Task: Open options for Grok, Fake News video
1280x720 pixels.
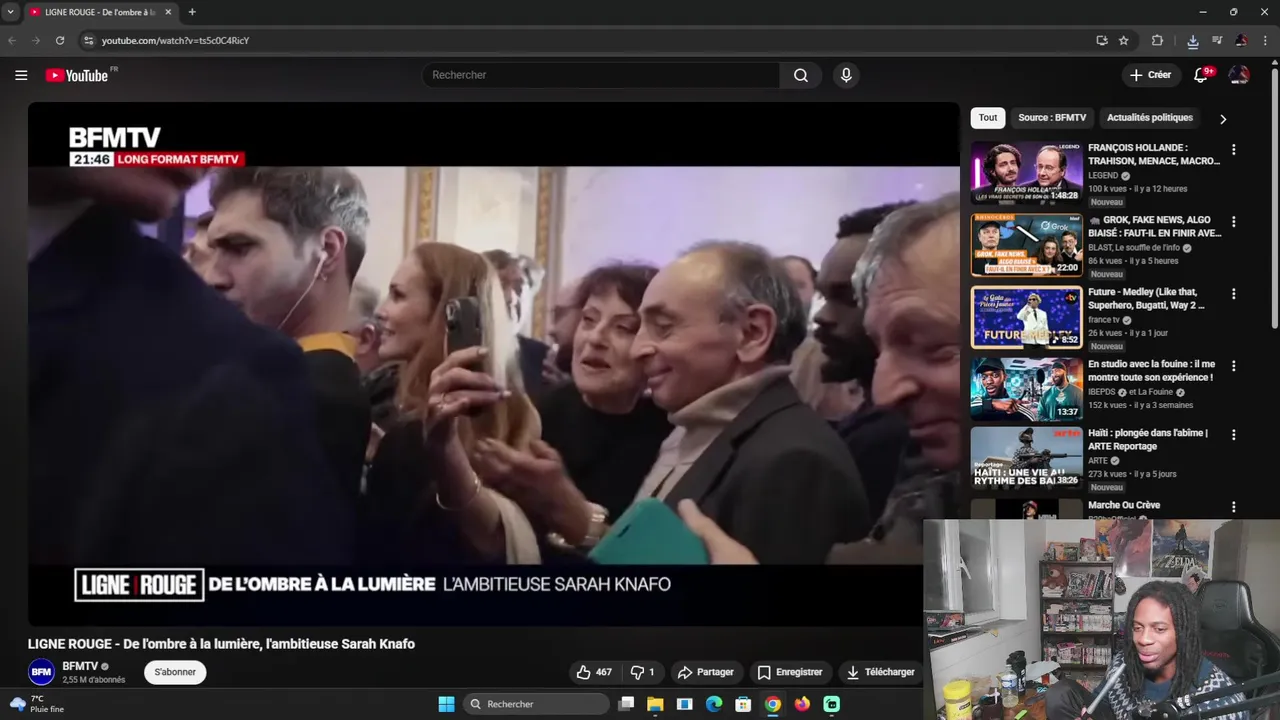Action: click(1233, 221)
